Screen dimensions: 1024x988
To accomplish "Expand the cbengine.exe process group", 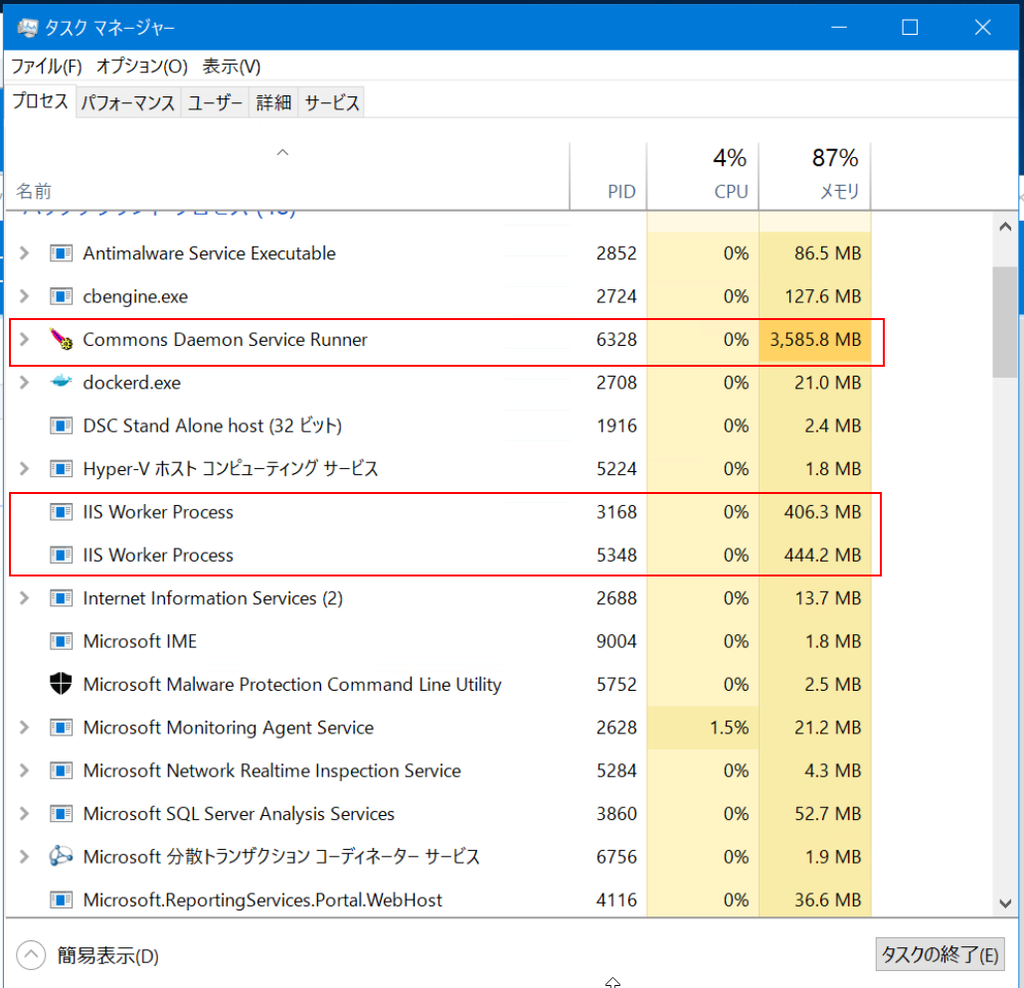I will (24, 296).
